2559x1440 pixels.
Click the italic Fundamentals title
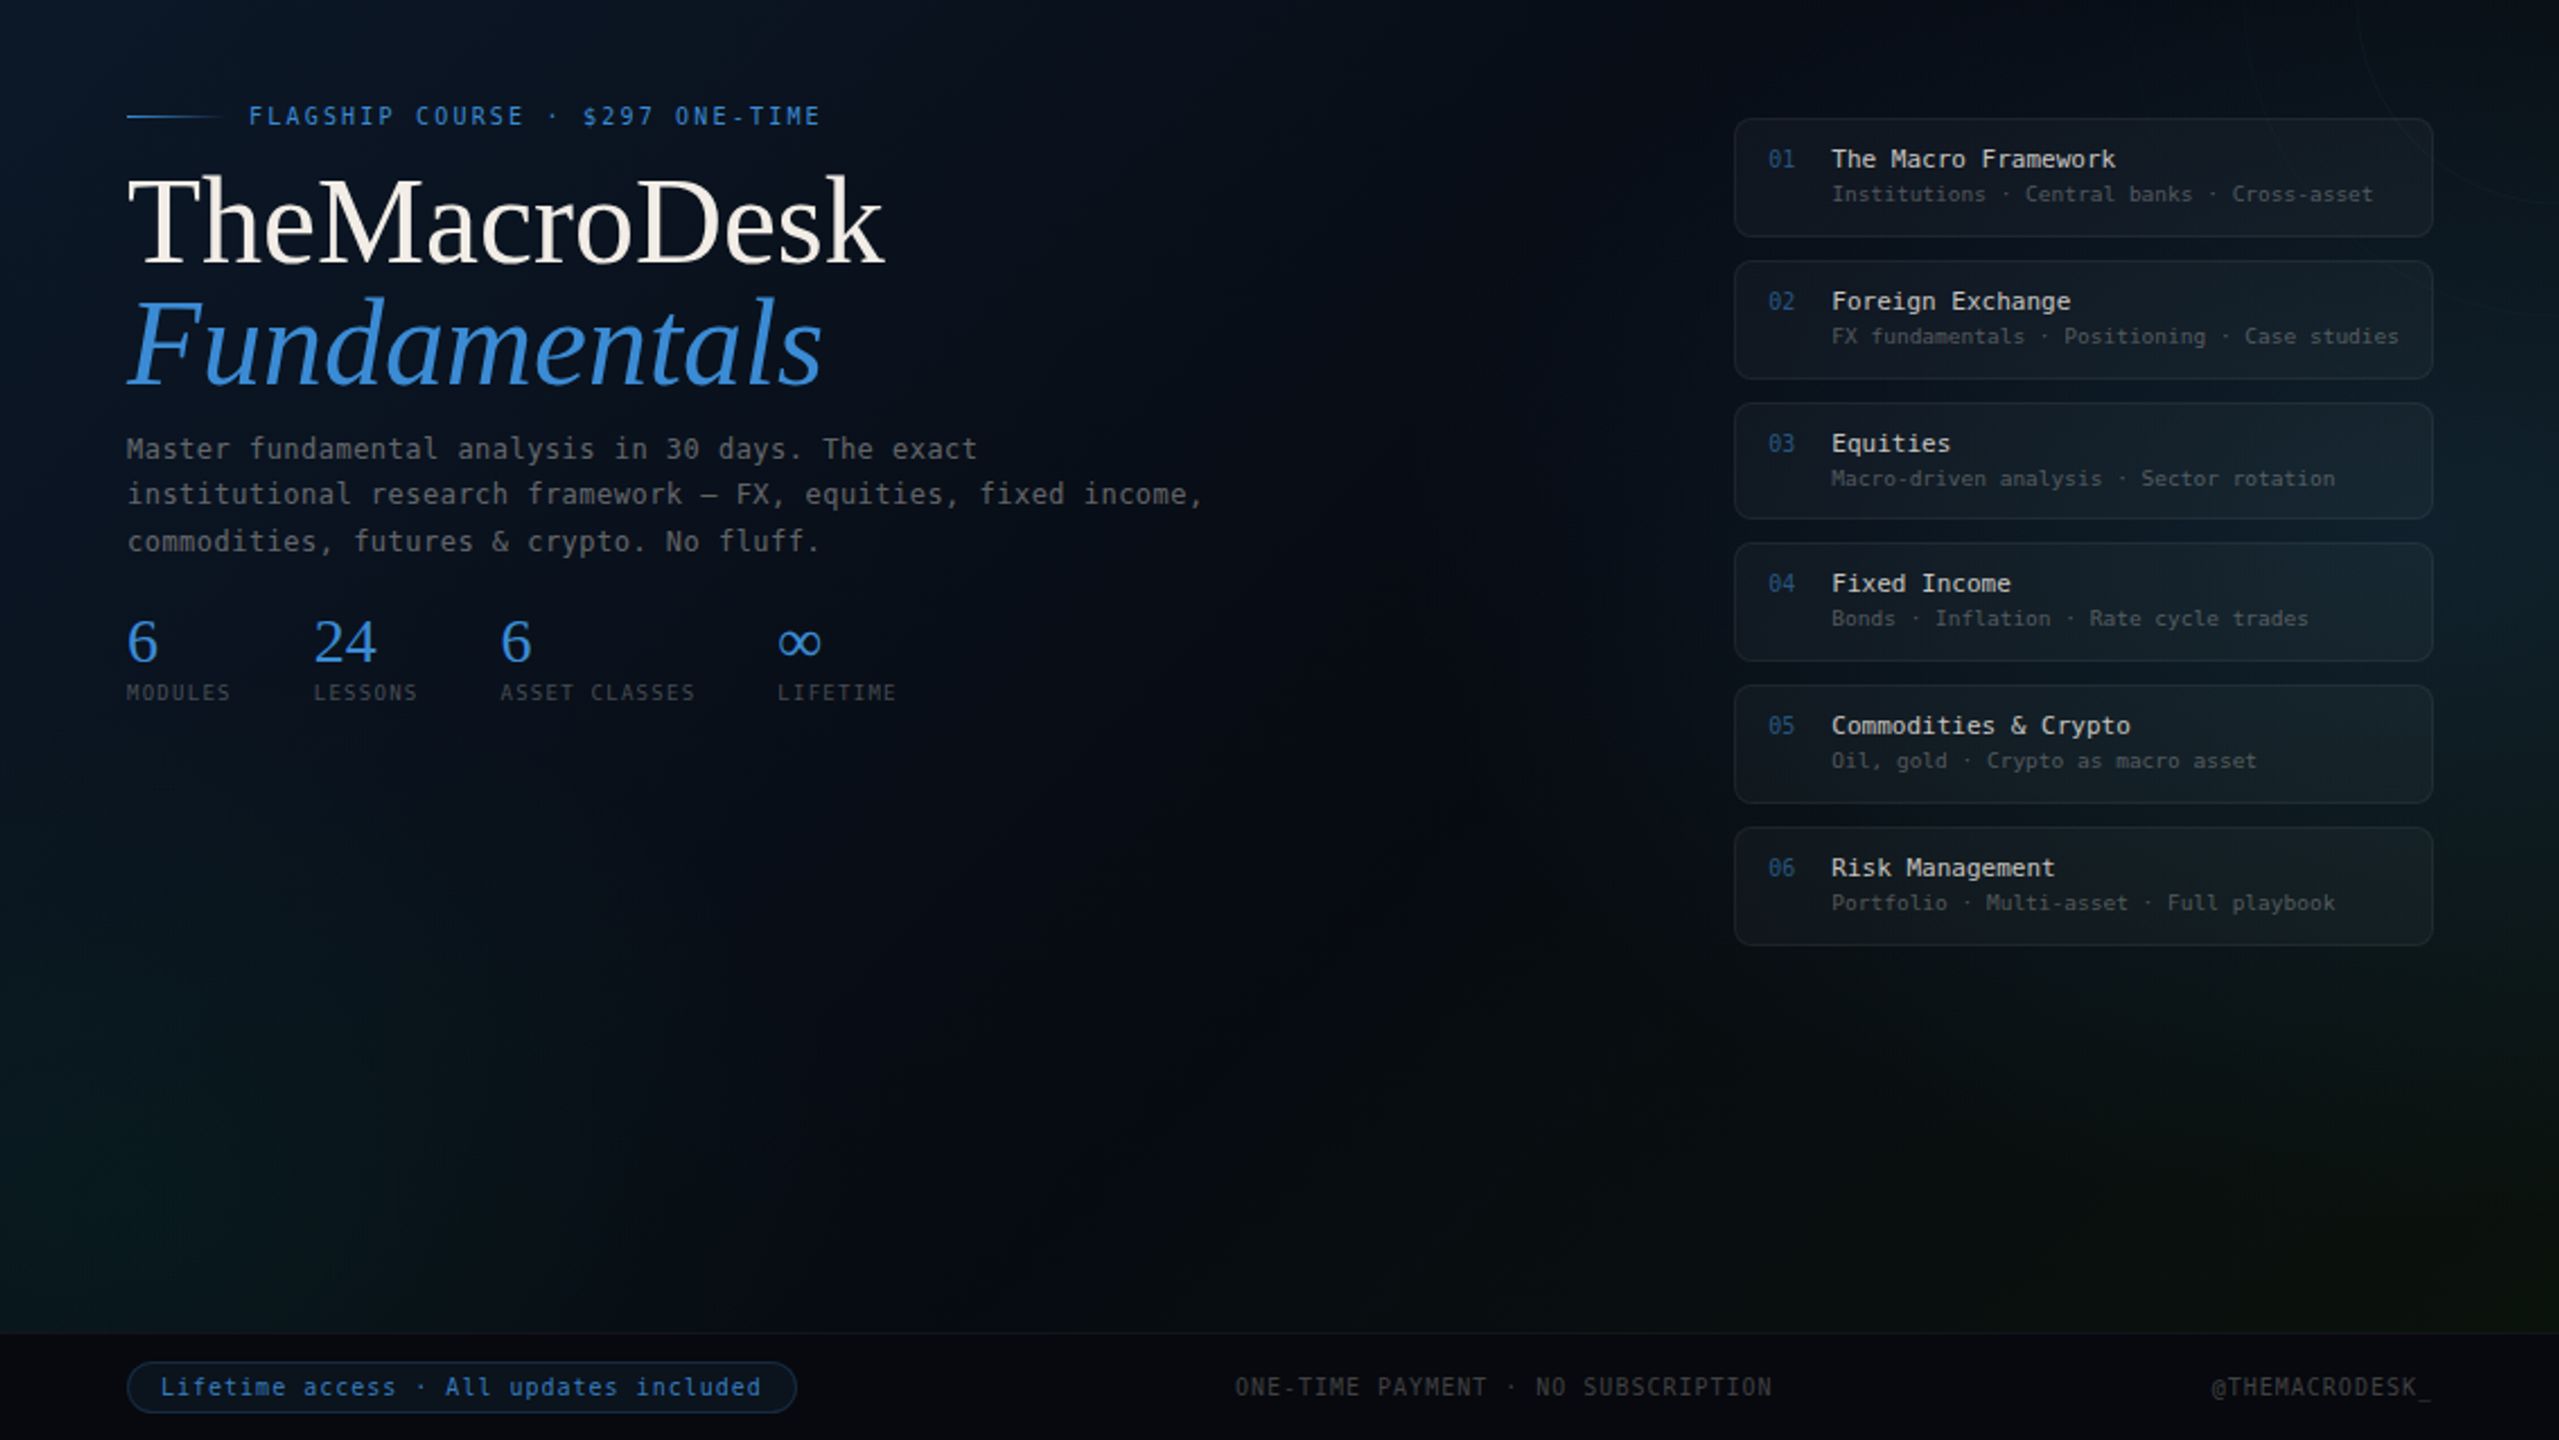pyautogui.click(x=476, y=343)
